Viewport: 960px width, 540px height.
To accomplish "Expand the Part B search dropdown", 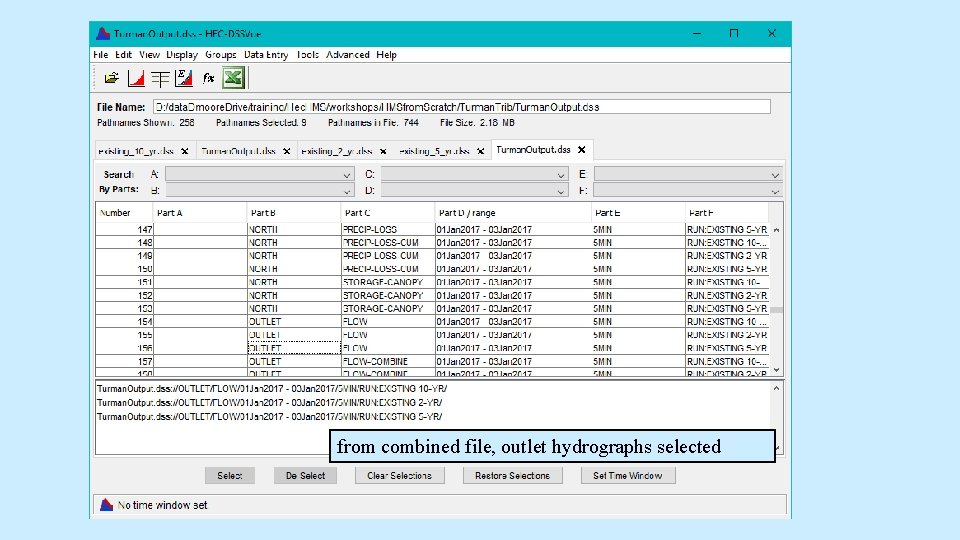I will click(x=347, y=191).
